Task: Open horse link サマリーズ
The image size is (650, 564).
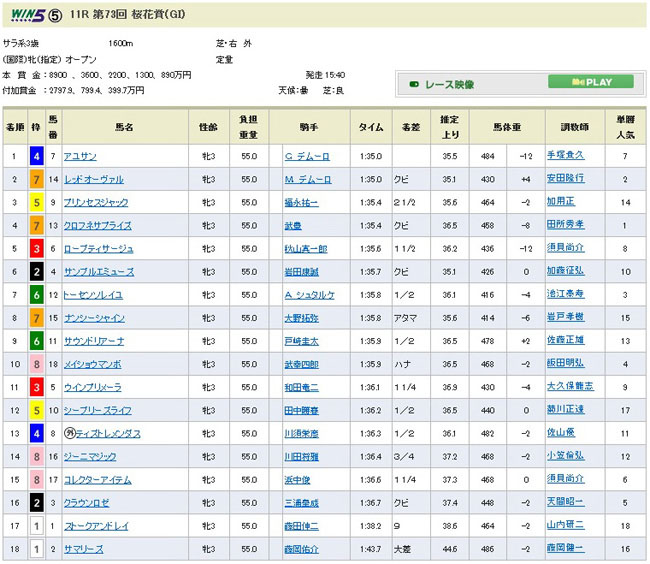Action: (x=85, y=549)
